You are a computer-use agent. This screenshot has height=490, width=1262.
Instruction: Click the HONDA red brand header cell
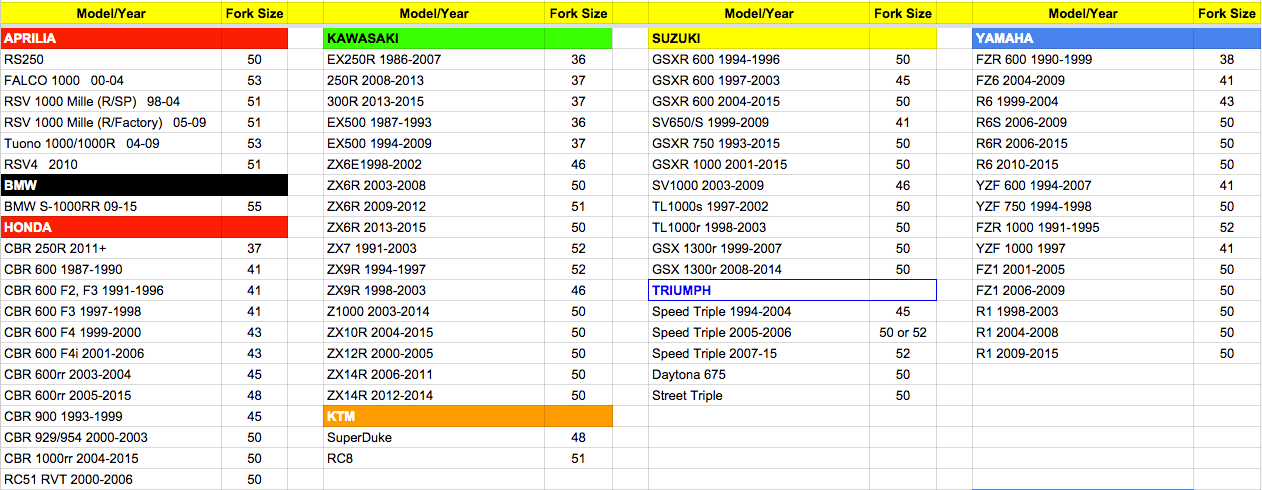point(110,227)
